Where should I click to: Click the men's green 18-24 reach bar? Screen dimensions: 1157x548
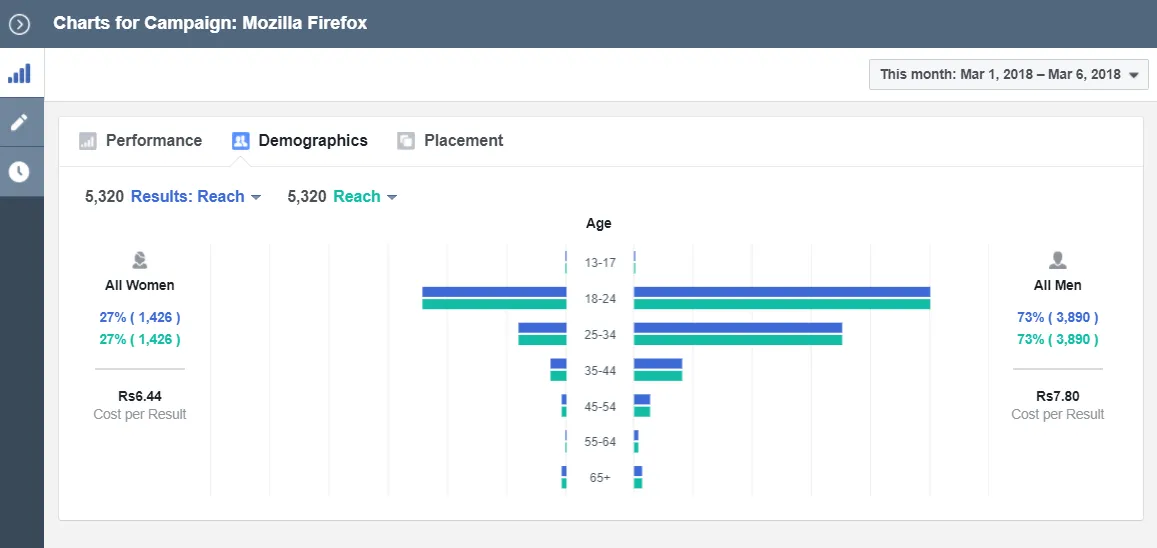[781, 304]
